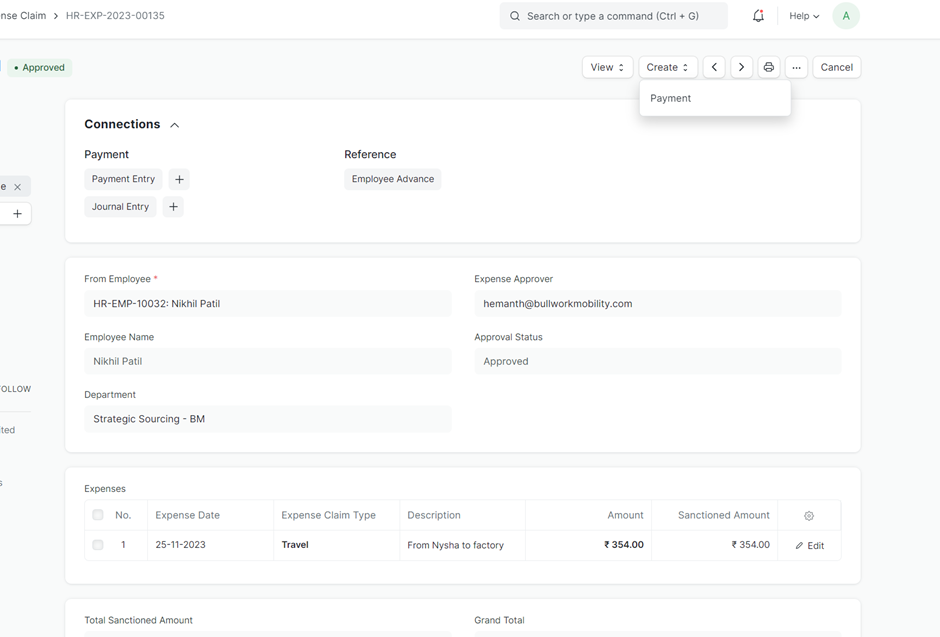Collapse the Connections section

click(x=174, y=125)
